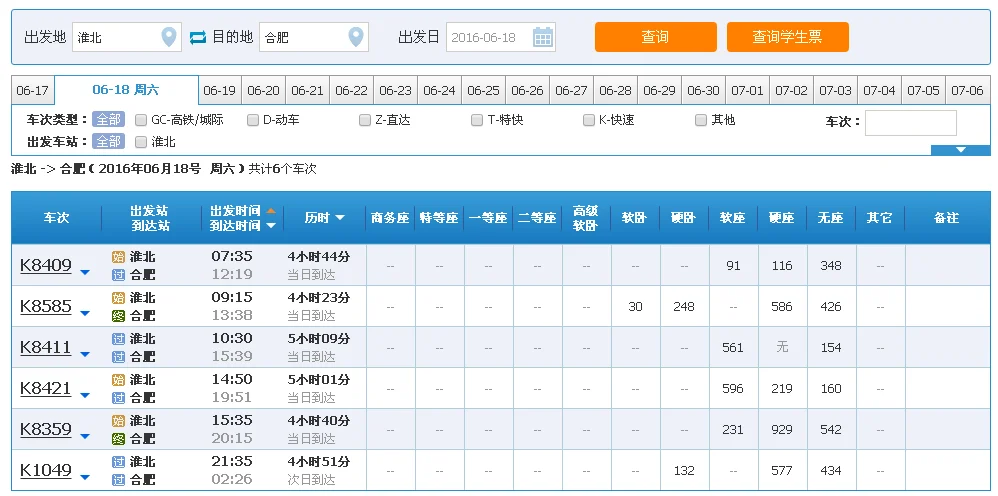Click soft seat count 561 for K8411
This screenshot has height=496, width=998.
click(733, 348)
